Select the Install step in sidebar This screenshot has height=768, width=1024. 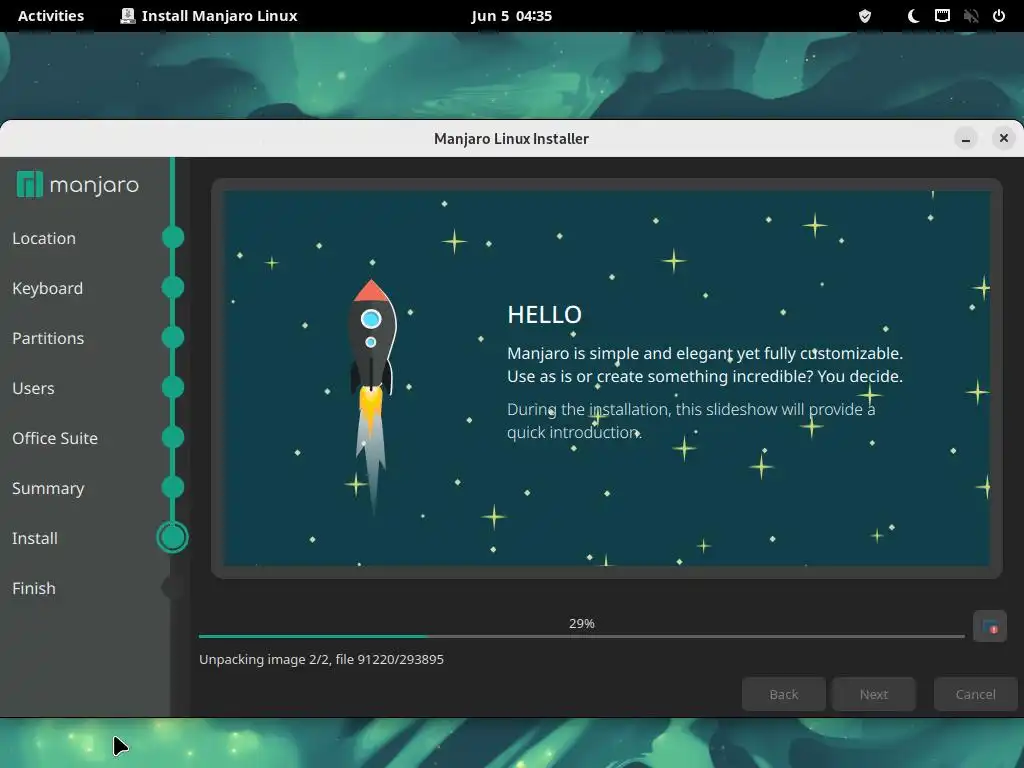click(35, 538)
